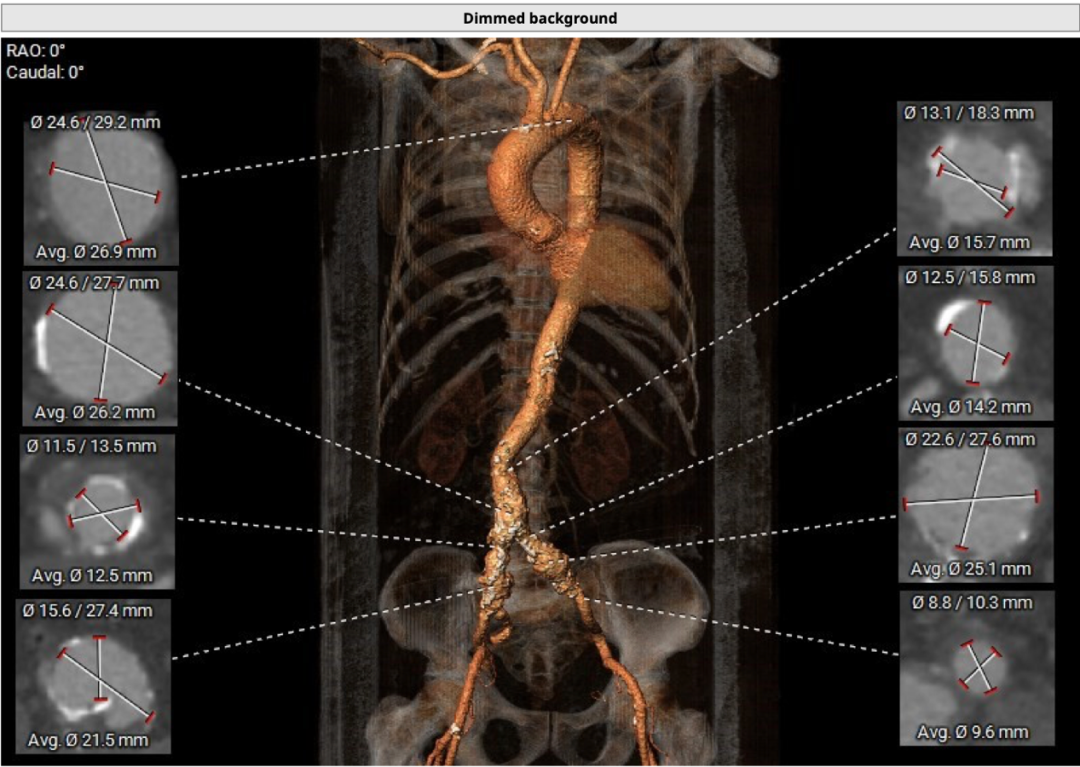Open the cross-section thumbnail averaging 12.5 mm
The height and width of the screenshot is (767, 1080).
(97, 511)
